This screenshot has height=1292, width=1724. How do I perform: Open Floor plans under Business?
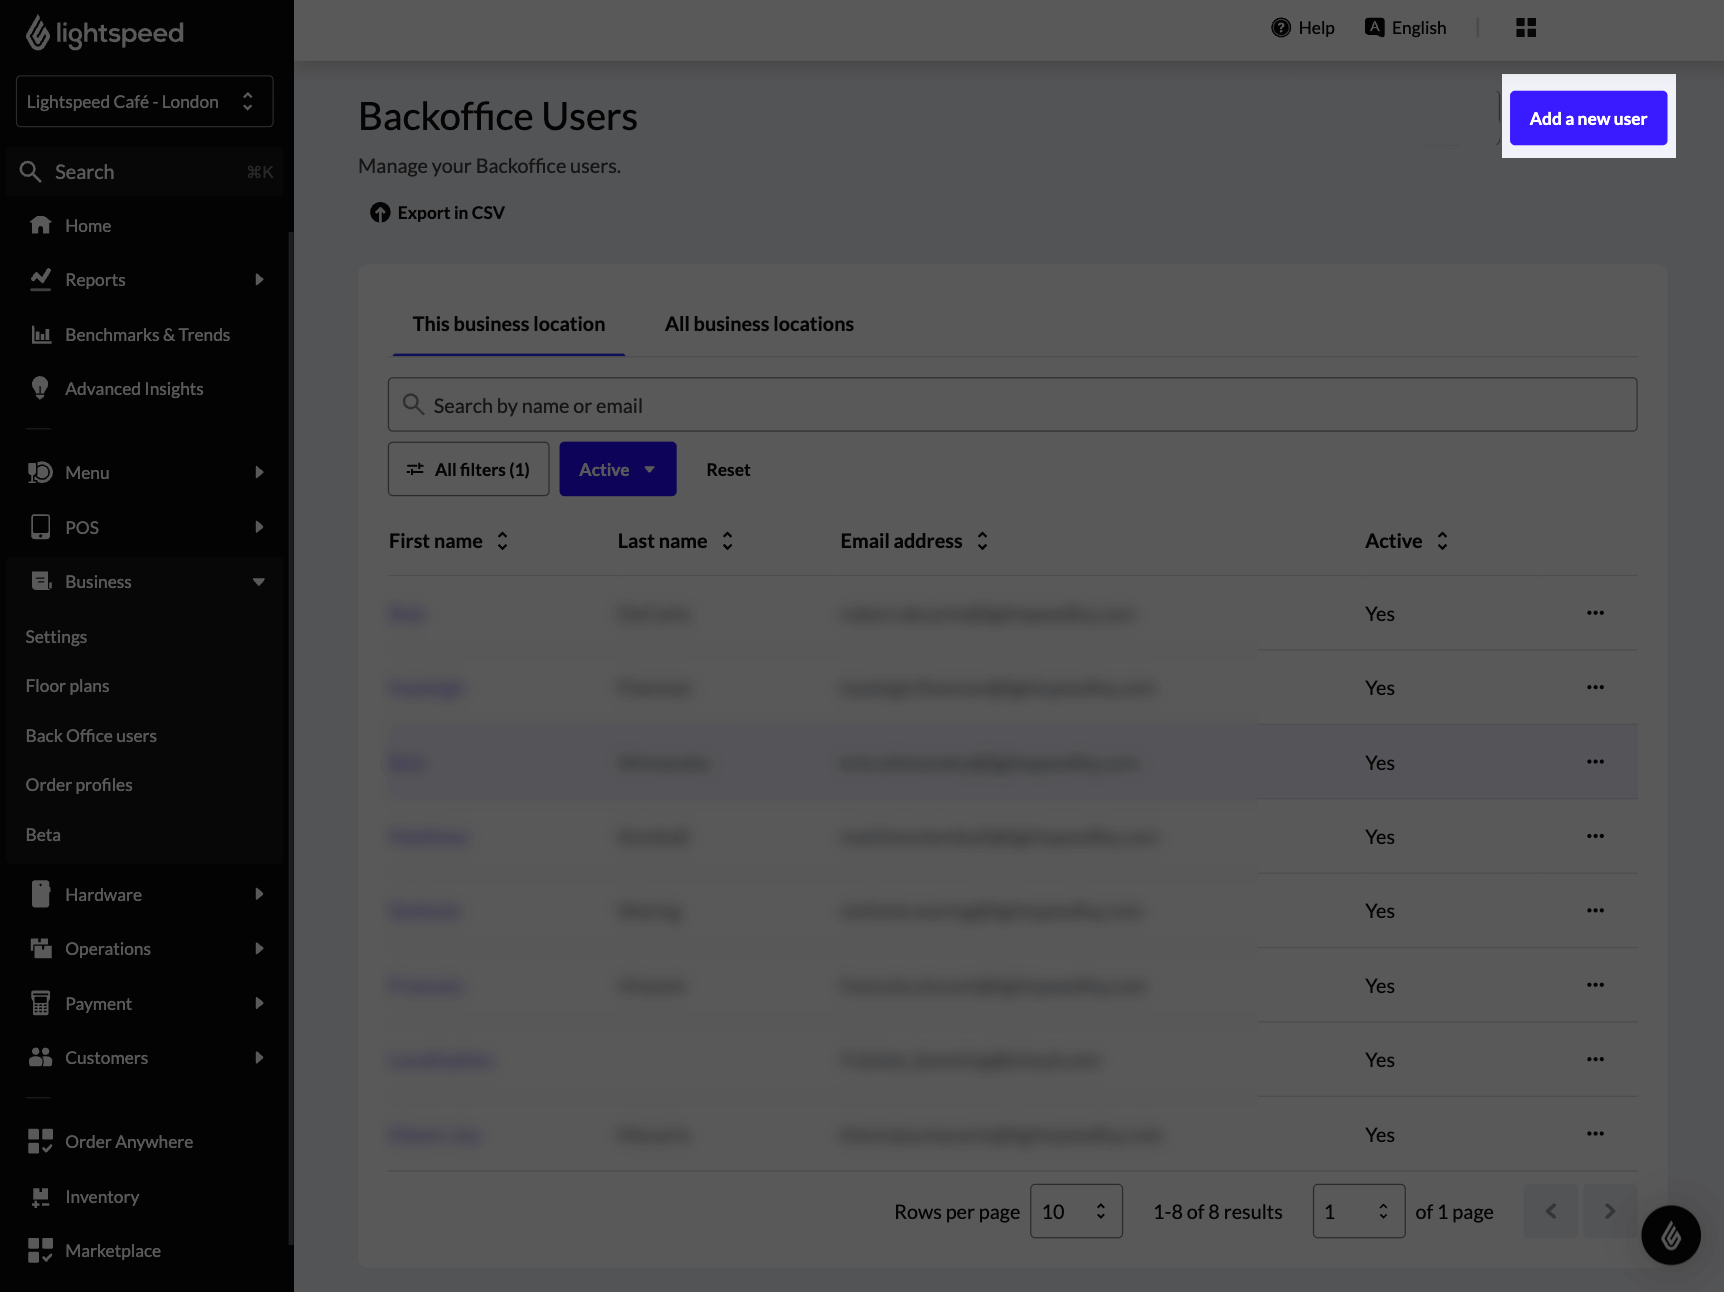pyautogui.click(x=67, y=686)
